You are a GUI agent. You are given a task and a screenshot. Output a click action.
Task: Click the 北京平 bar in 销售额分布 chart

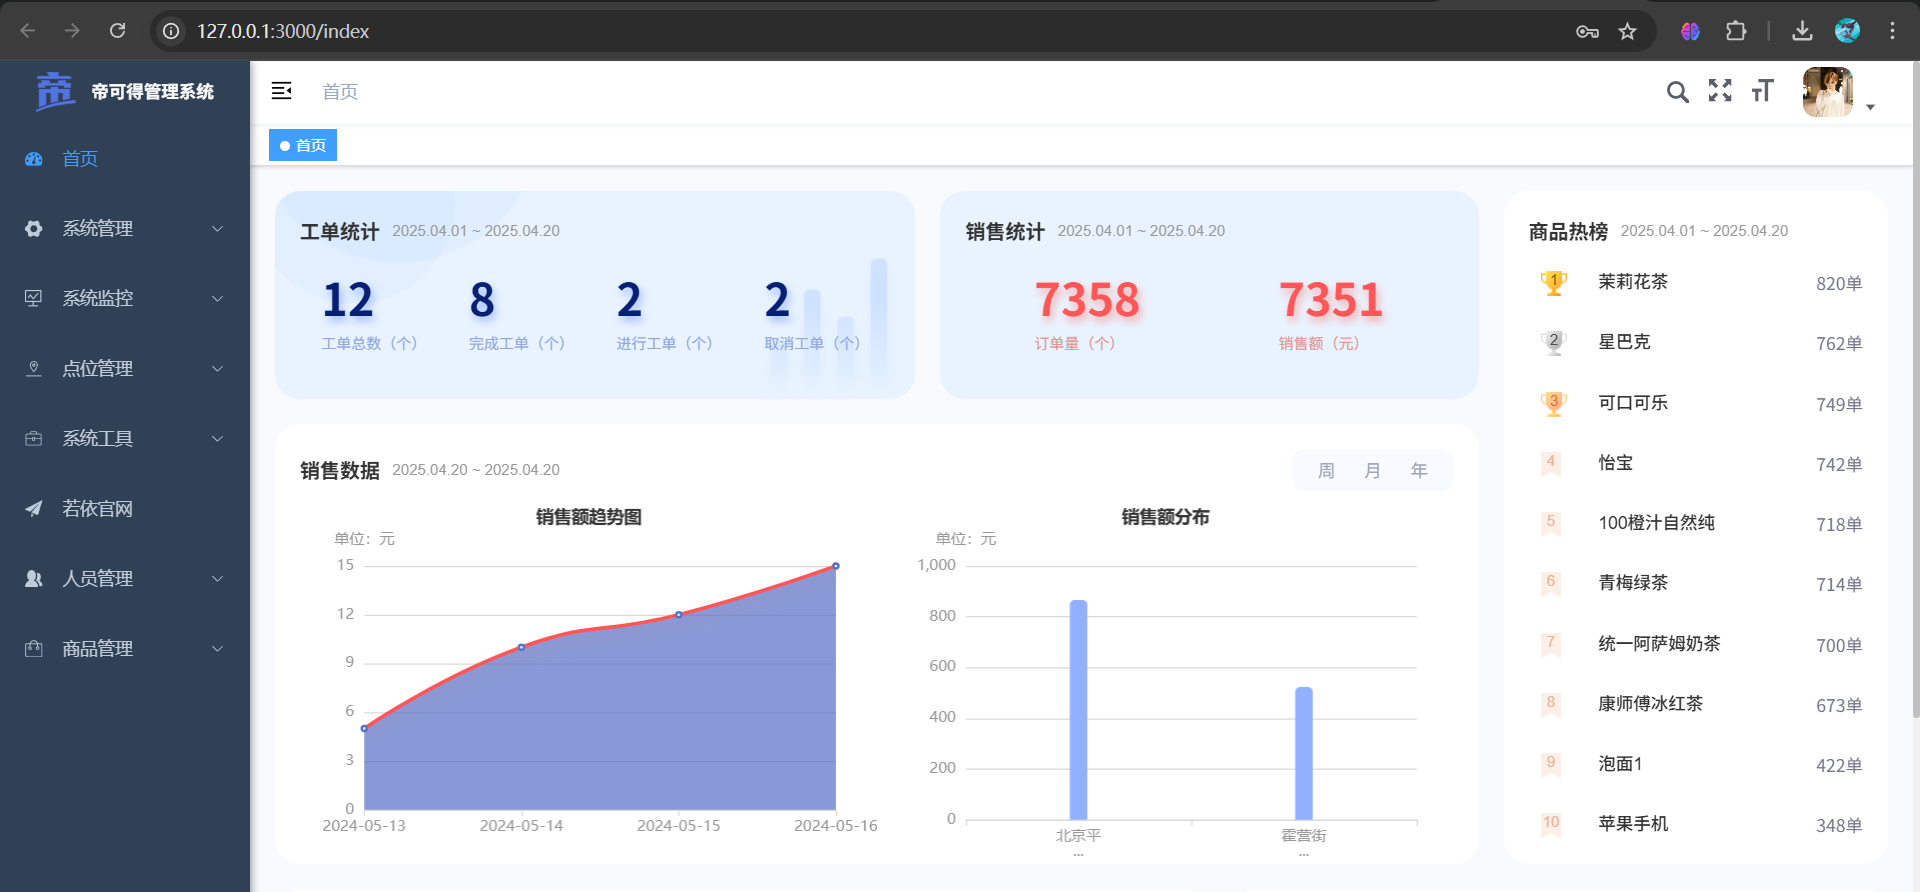point(1078,710)
